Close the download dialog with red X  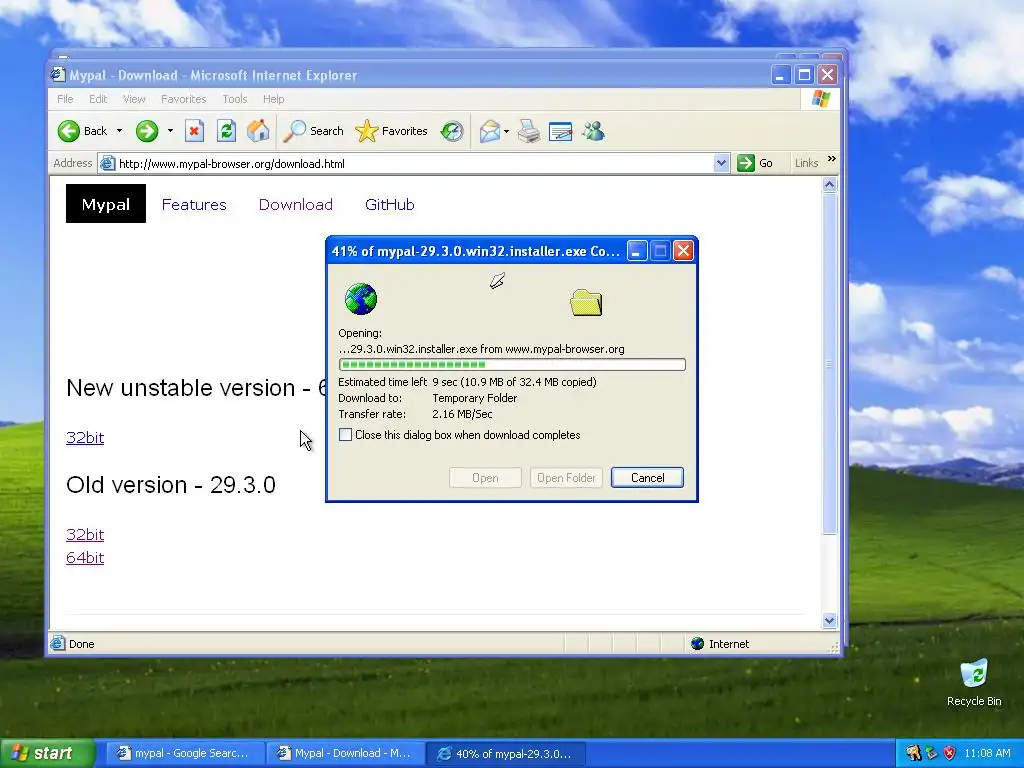[x=683, y=251]
